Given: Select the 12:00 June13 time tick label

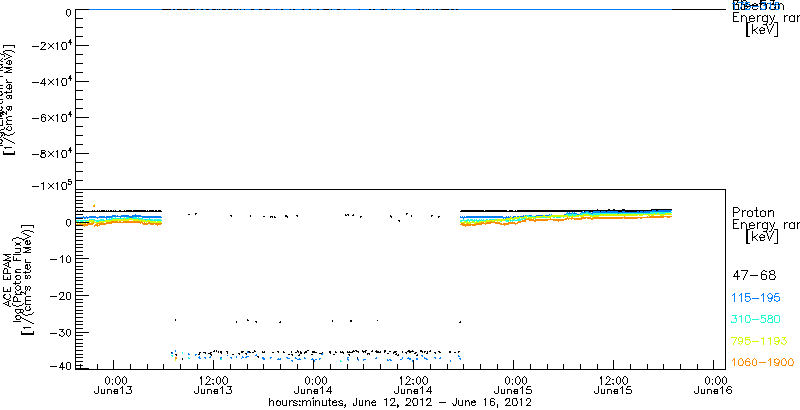Looking at the screenshot, I should pos(213,386).
